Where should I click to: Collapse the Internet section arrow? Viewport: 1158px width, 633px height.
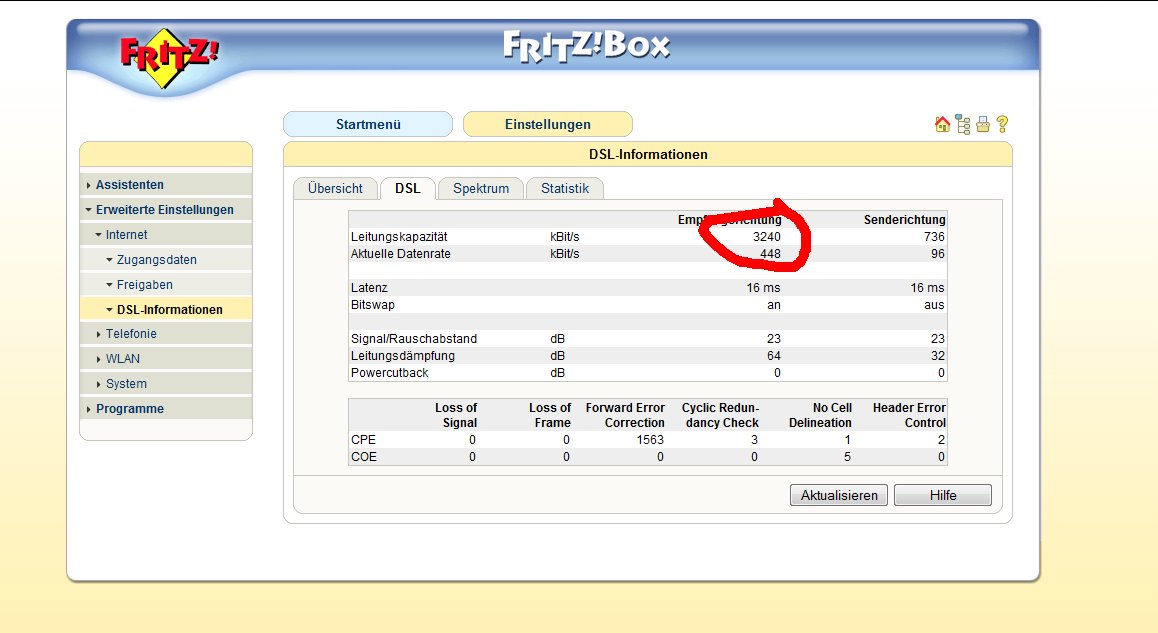coord(98,235)
